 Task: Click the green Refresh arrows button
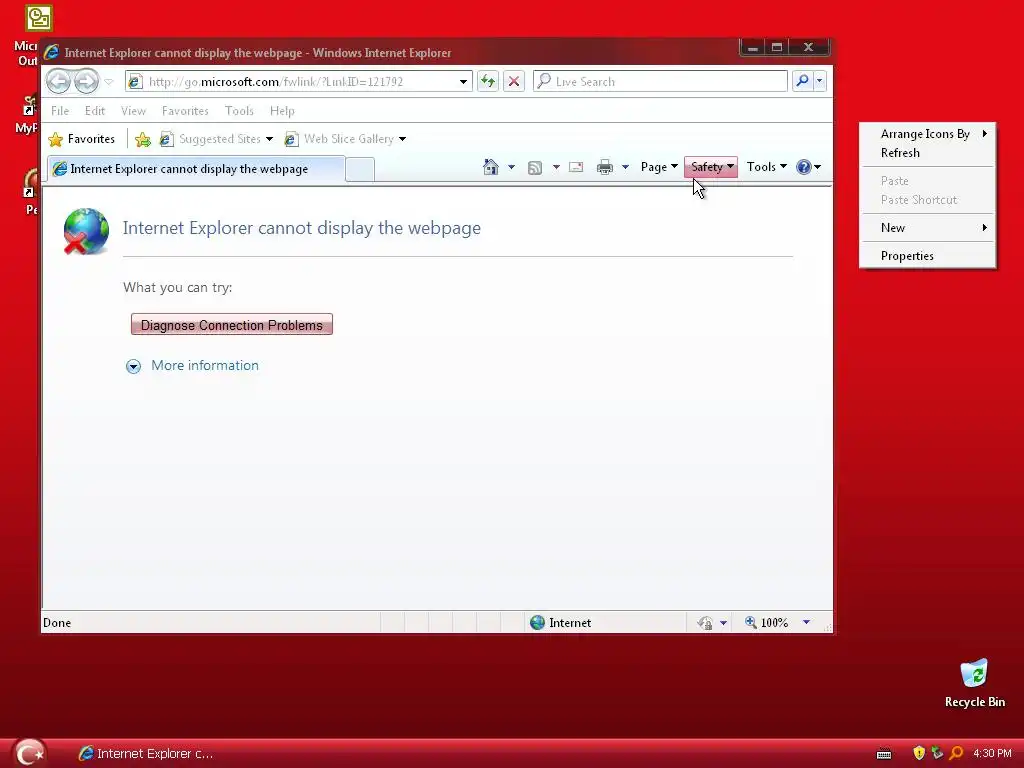point(488,82)
